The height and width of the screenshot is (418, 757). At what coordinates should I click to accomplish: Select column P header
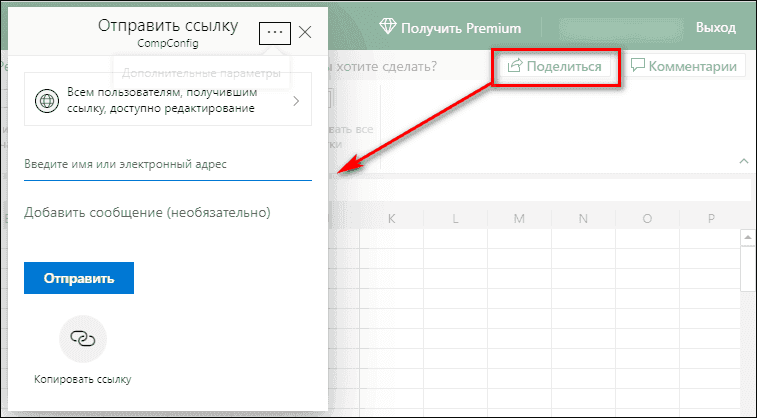point(711,219)
